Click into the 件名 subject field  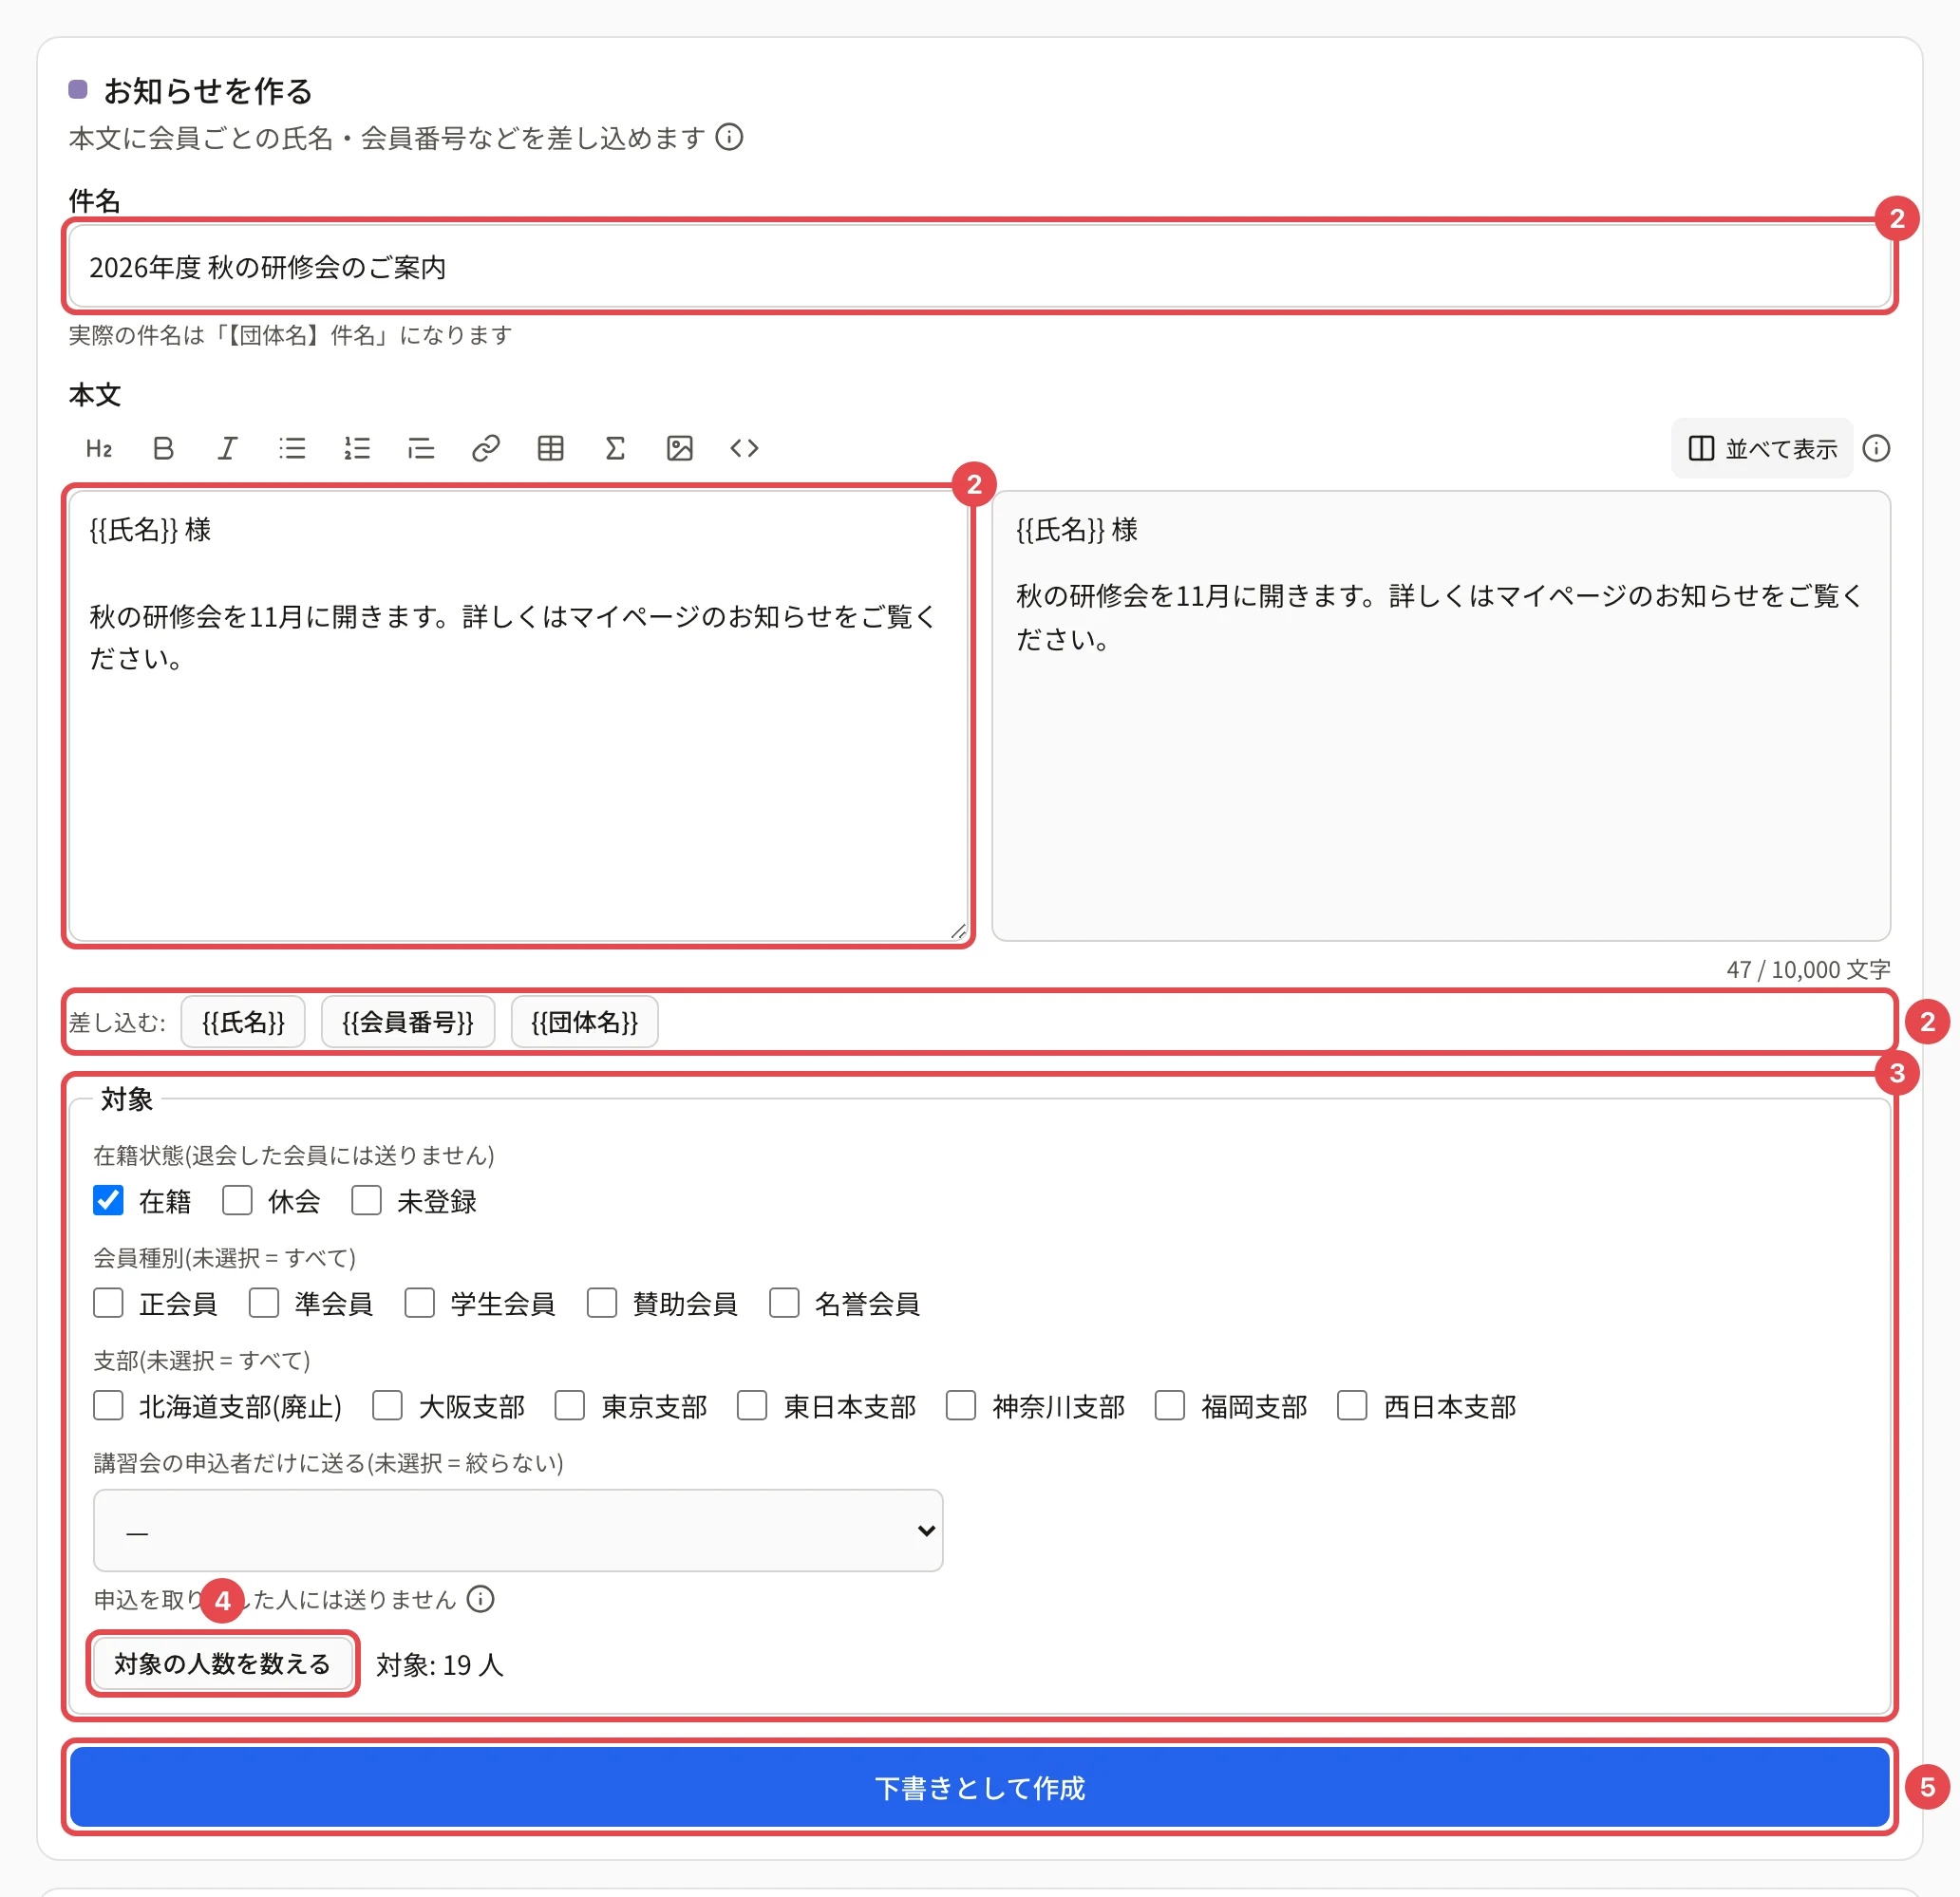click(980, 267)
